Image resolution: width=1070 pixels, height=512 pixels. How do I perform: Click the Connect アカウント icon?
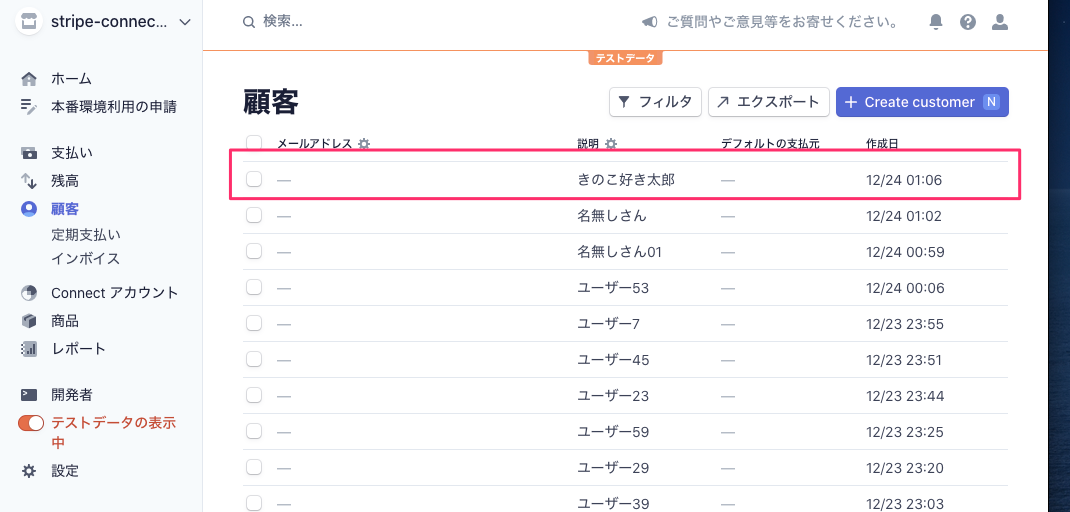click(x=29, y=293)
